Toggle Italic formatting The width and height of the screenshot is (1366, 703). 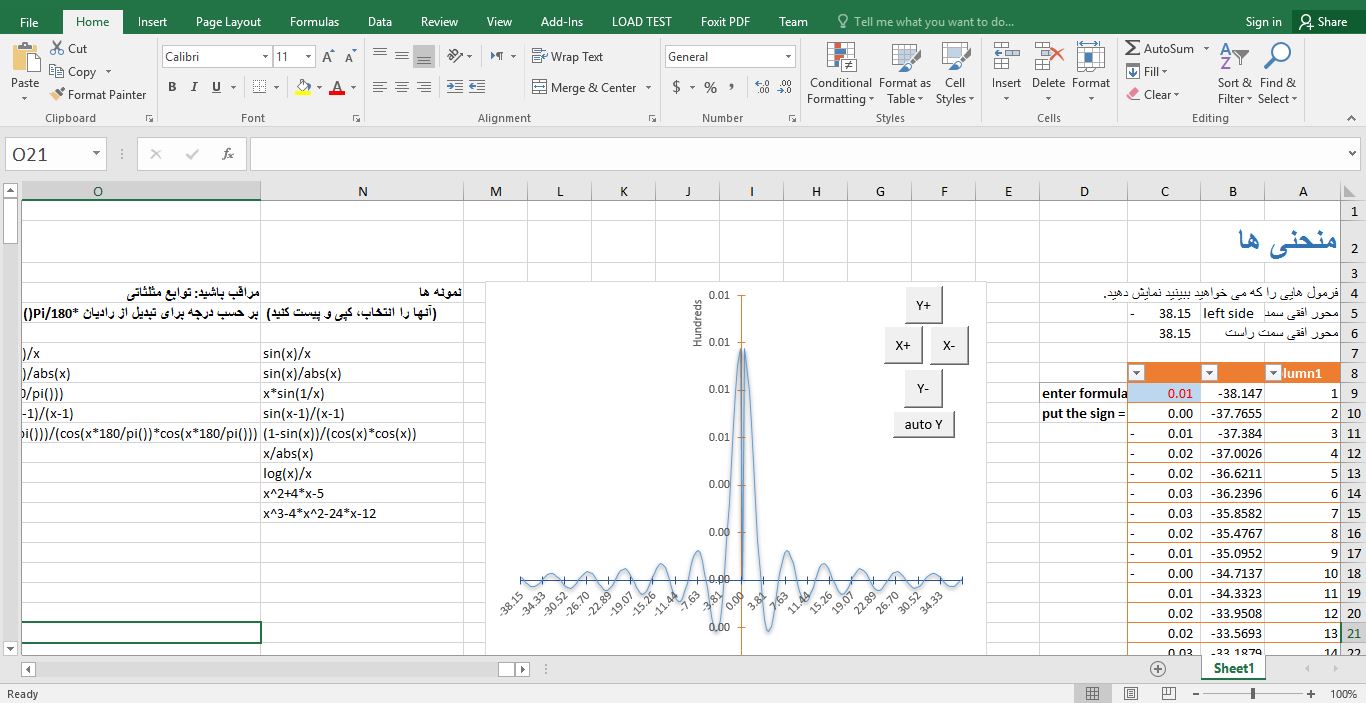194,87
